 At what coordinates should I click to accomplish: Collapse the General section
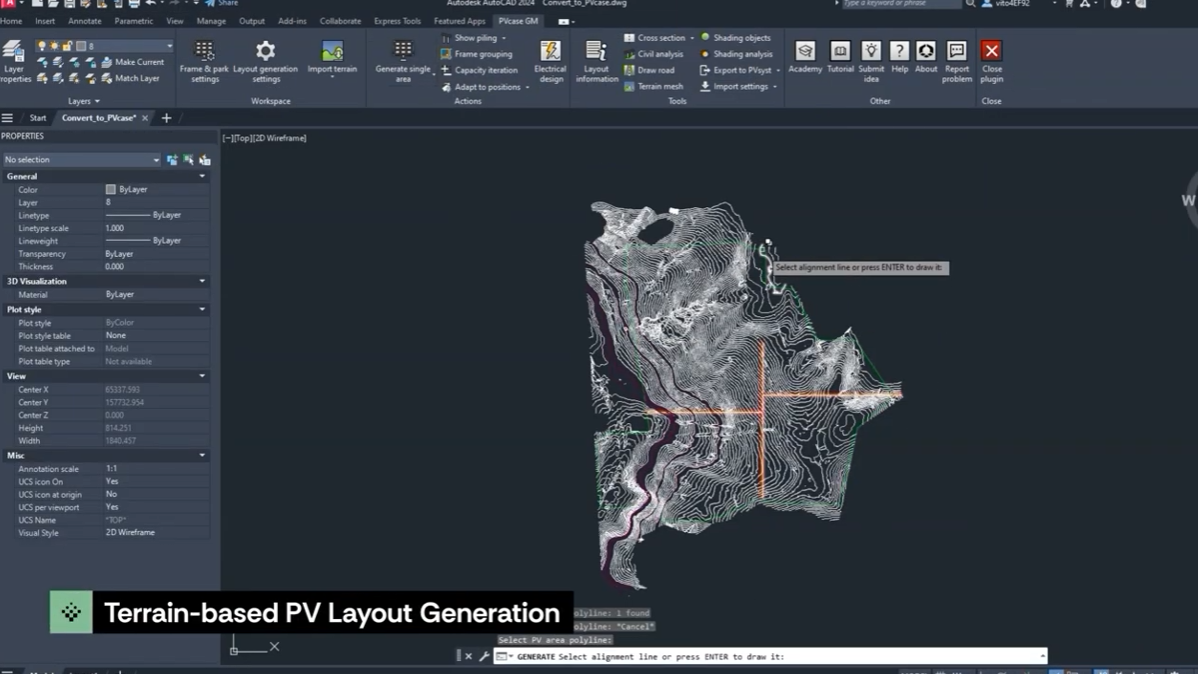pos(202,177)
